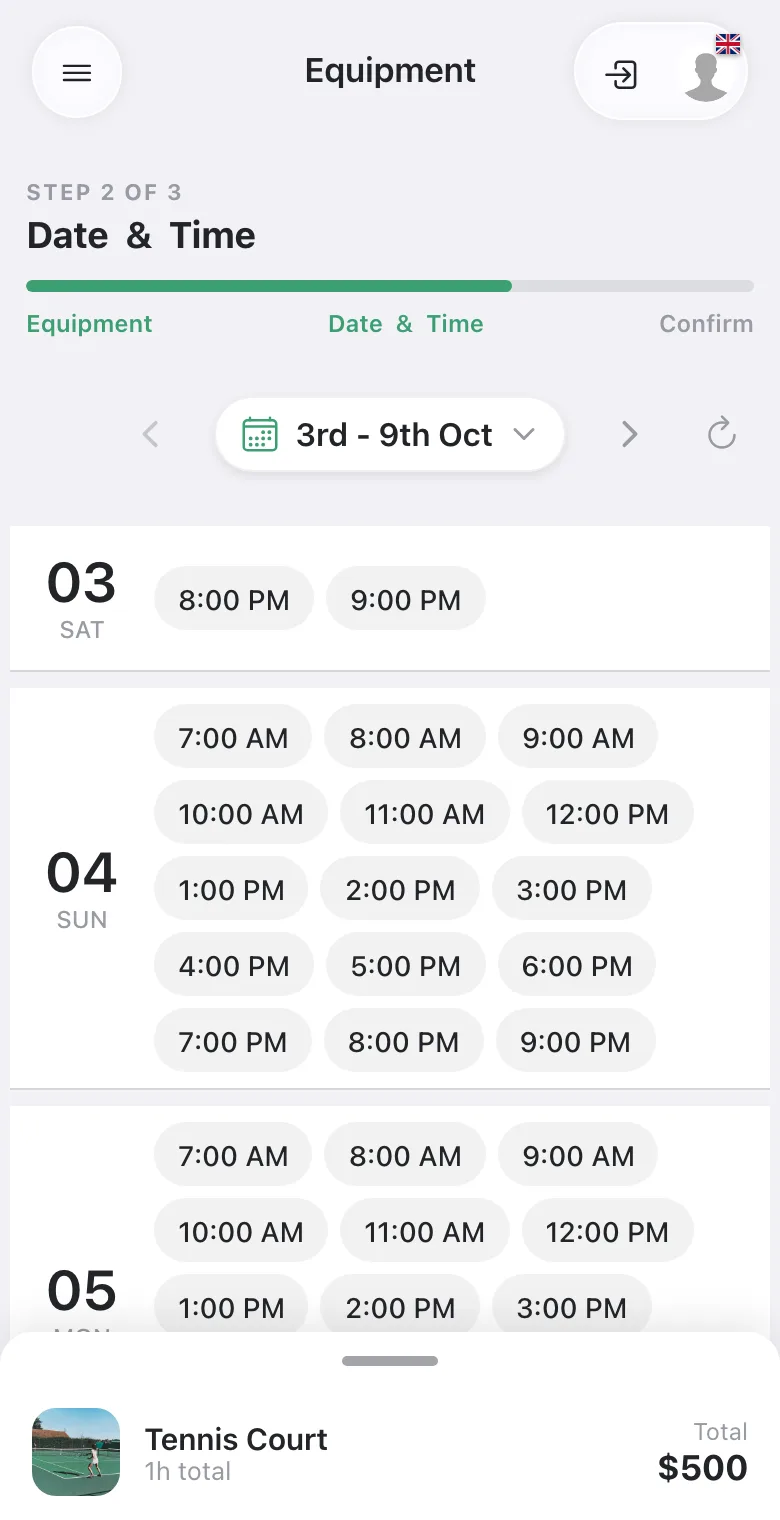Viewport: 780px width, 1520px height.
Task: Pick the 7:00 AM slot on Sunday 04
Action: [x=233, y=738]
